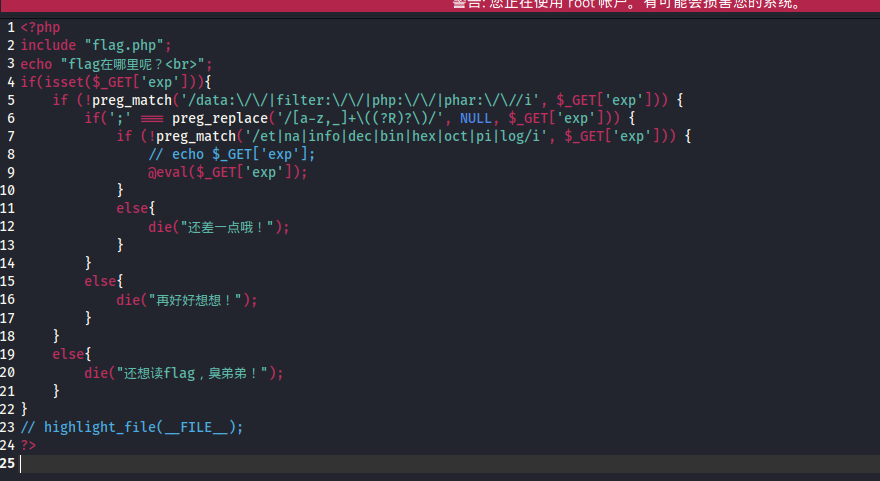The image size is (880, 481).
Task: Click the else keyword on line 15
Action: (x=100, y=281)
